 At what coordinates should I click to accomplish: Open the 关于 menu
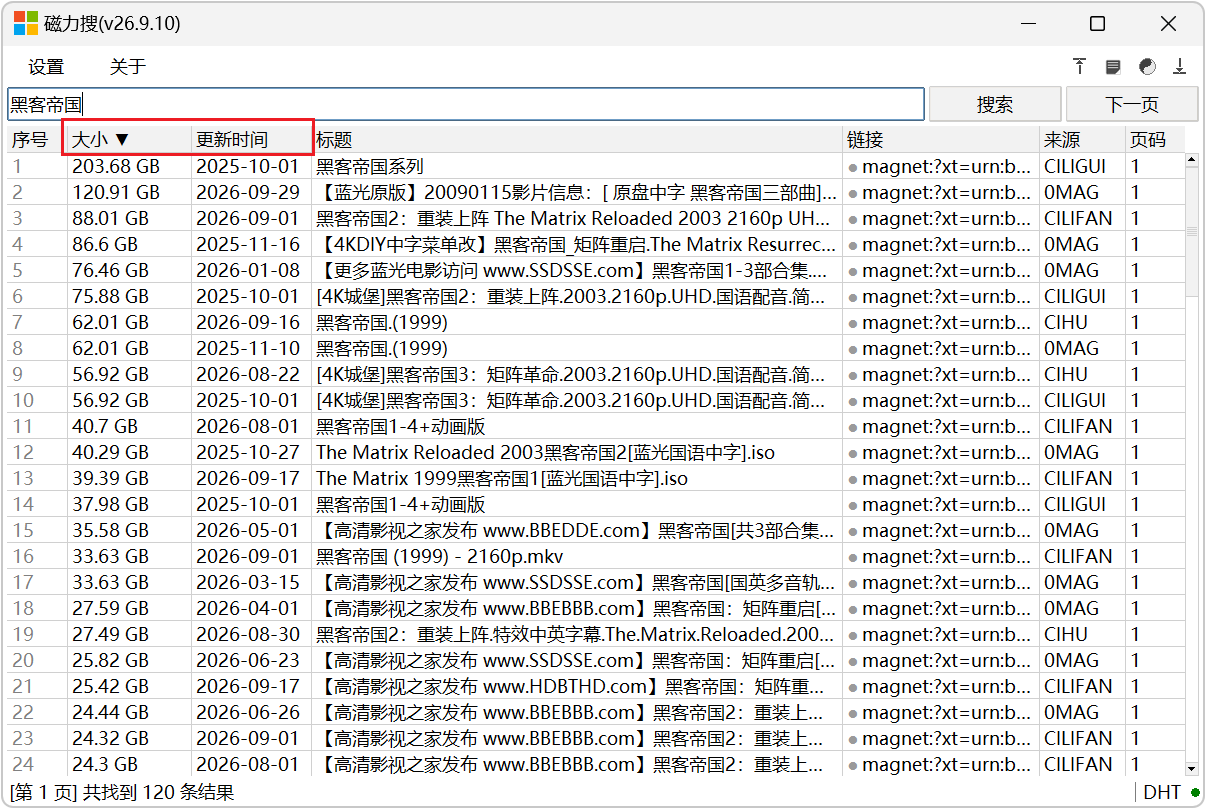[128, 67]
